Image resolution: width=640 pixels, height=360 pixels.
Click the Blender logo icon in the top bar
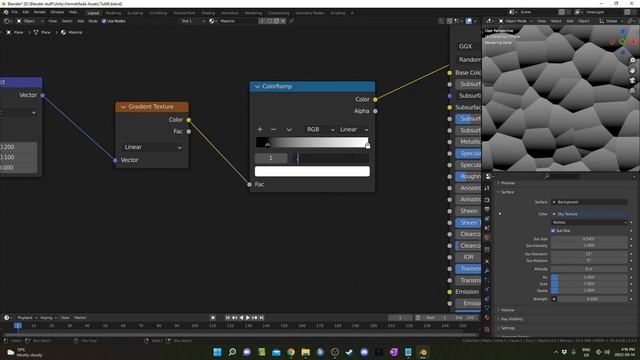click(6, 12)
